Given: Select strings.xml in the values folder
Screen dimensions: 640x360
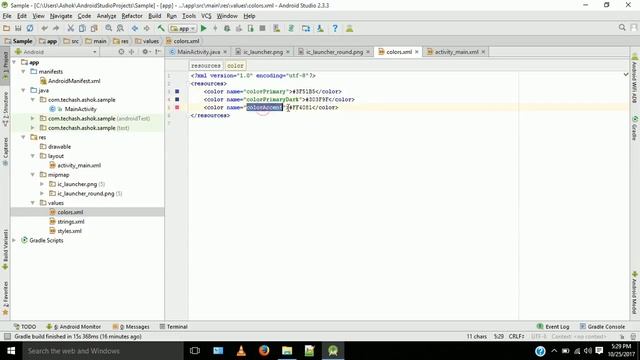Looking at the screenshot, I should pyautogui.click(x=71, y=222).
